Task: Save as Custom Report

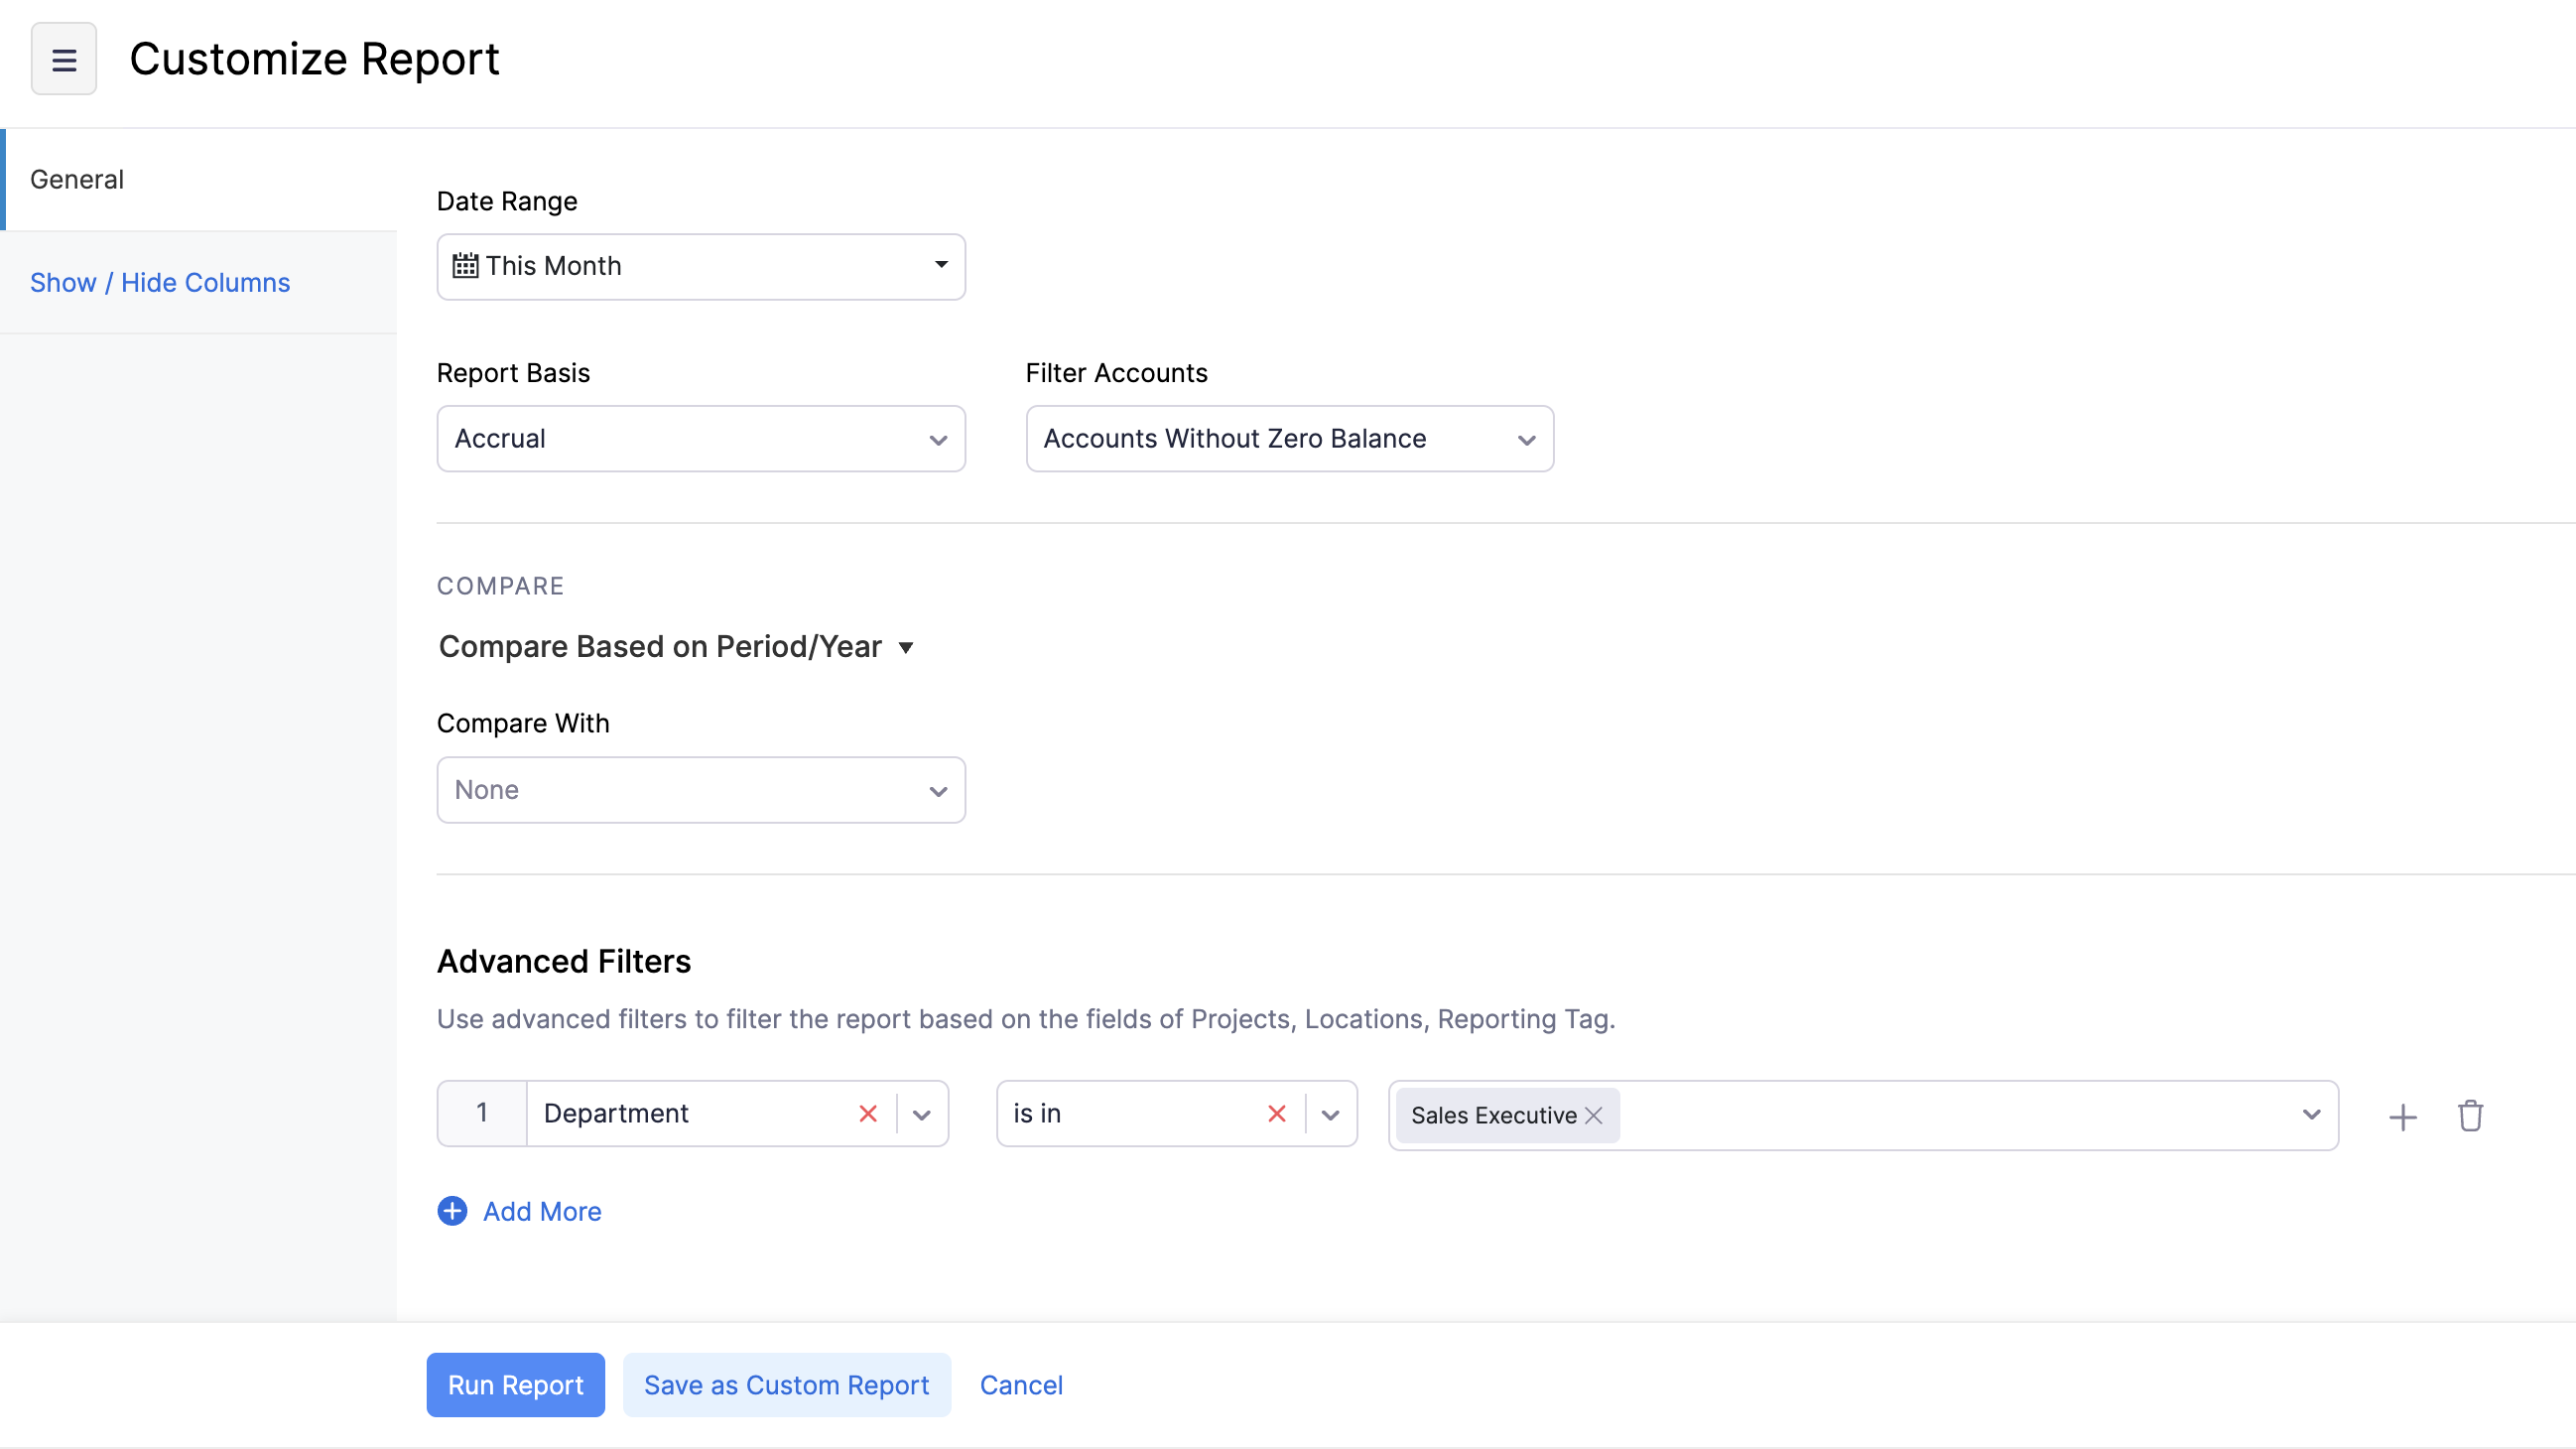Action: (x=787, y=1384)
